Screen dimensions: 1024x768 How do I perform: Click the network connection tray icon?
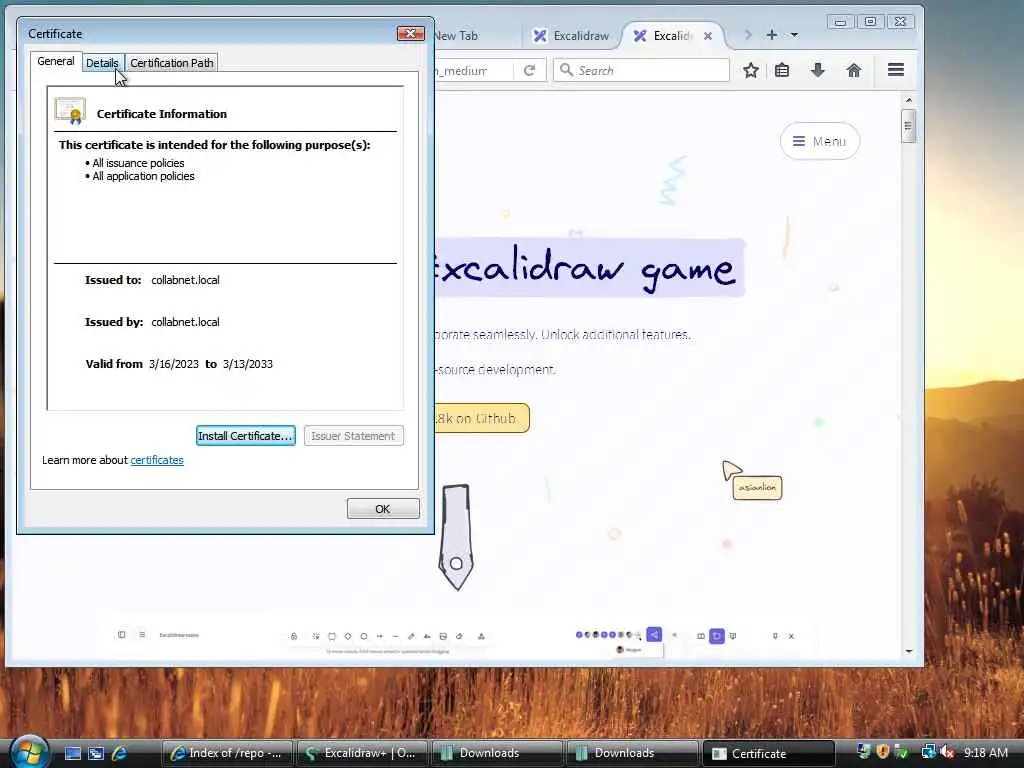pos(928,752)
